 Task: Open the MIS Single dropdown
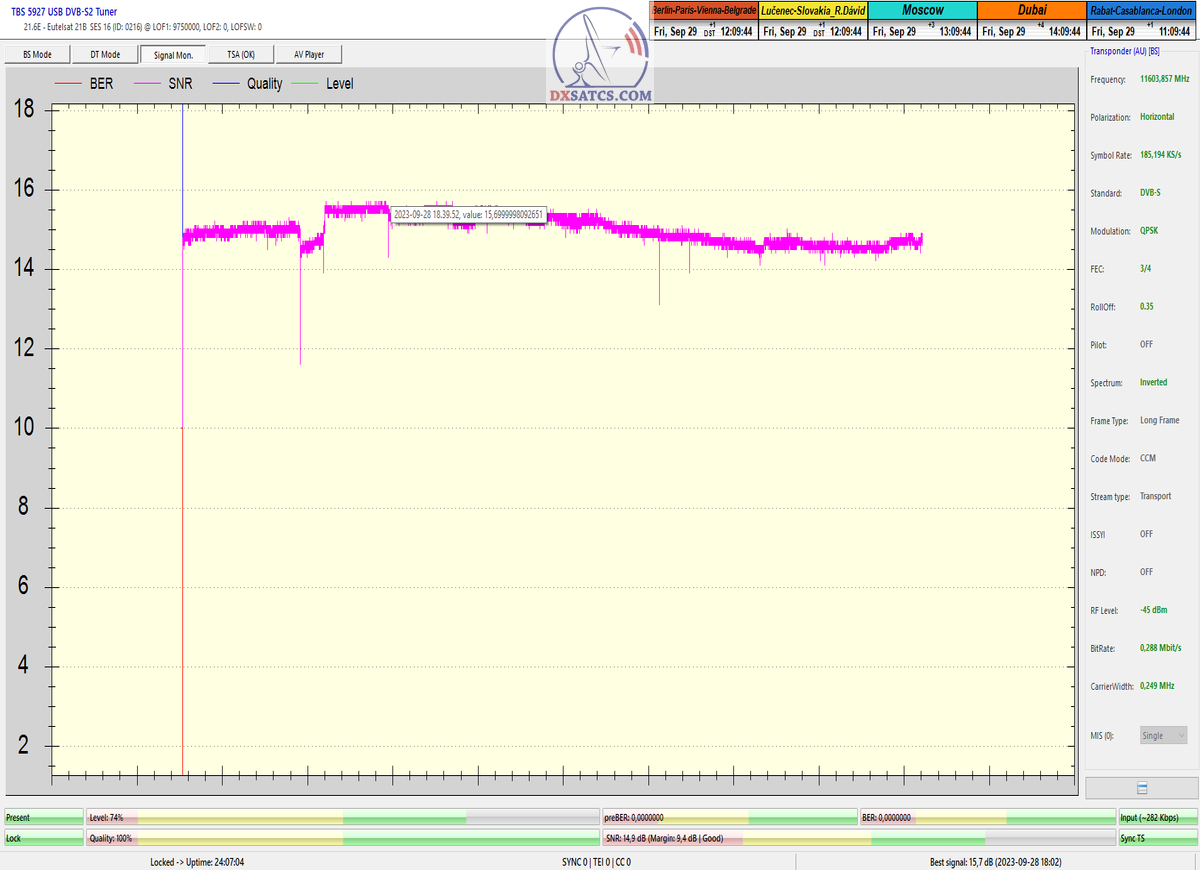[1163, 735]
